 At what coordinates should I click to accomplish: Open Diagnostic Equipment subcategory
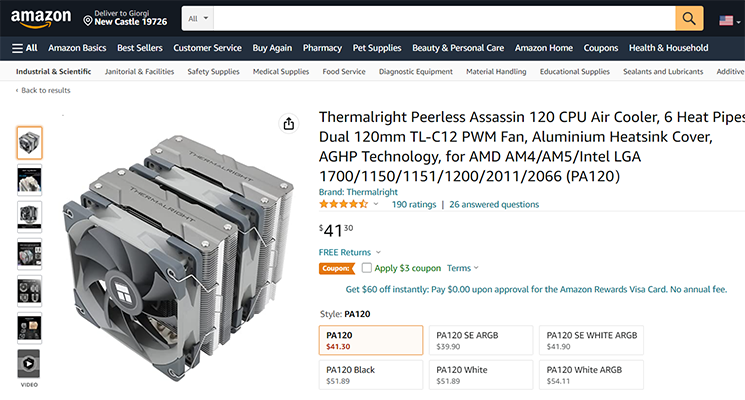416,72
